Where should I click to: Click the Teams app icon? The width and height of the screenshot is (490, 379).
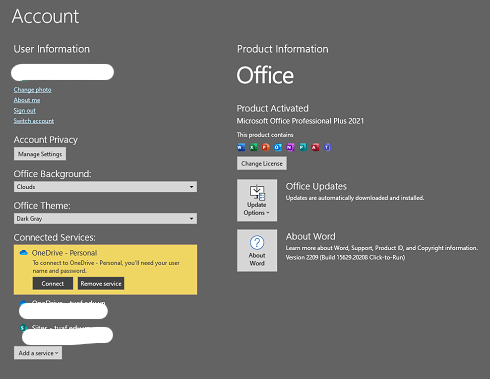[x=327, y=147]
